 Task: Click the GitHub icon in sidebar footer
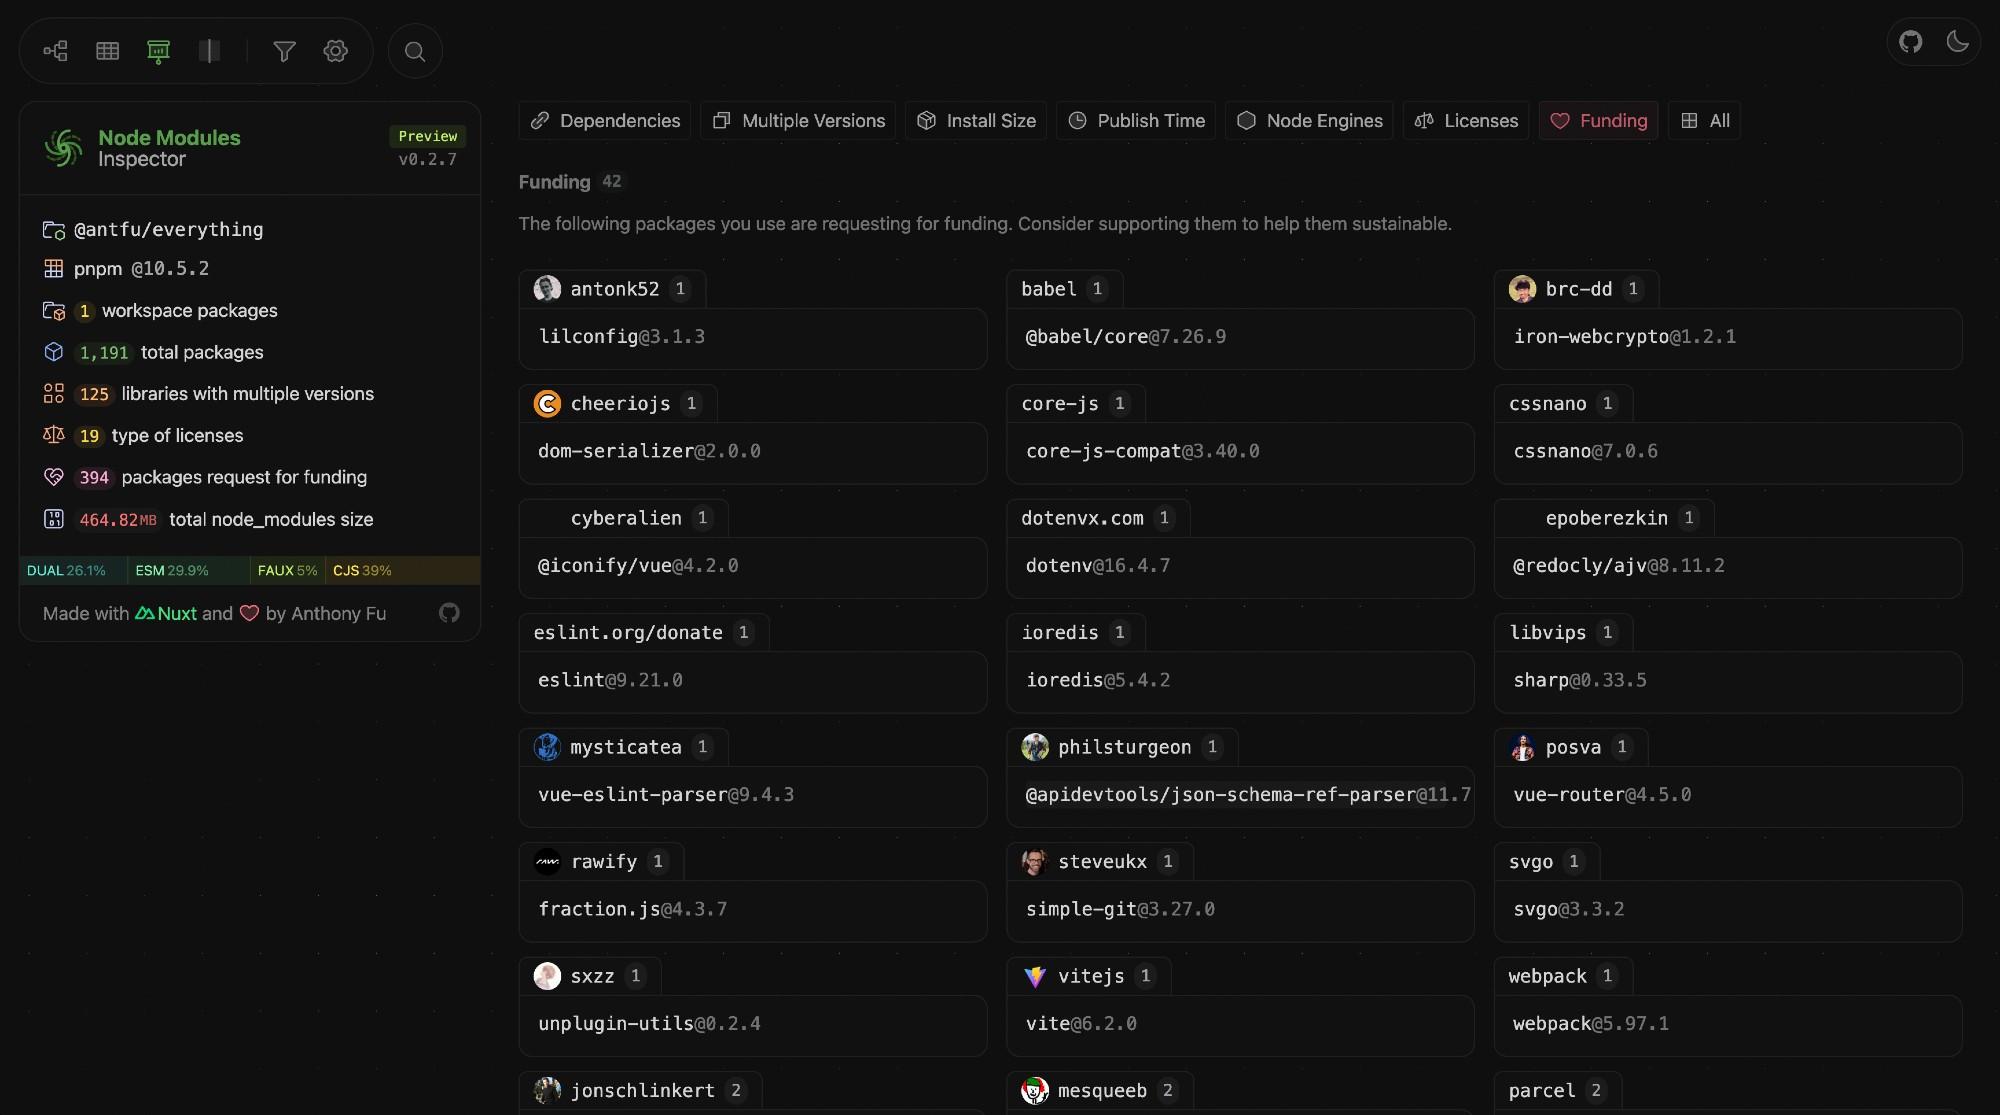[x=449, y=613]
